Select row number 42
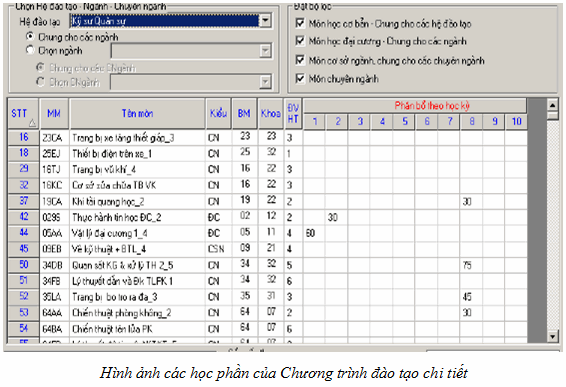This screenshot has width=566, height=387. click(x=23, y=217)
